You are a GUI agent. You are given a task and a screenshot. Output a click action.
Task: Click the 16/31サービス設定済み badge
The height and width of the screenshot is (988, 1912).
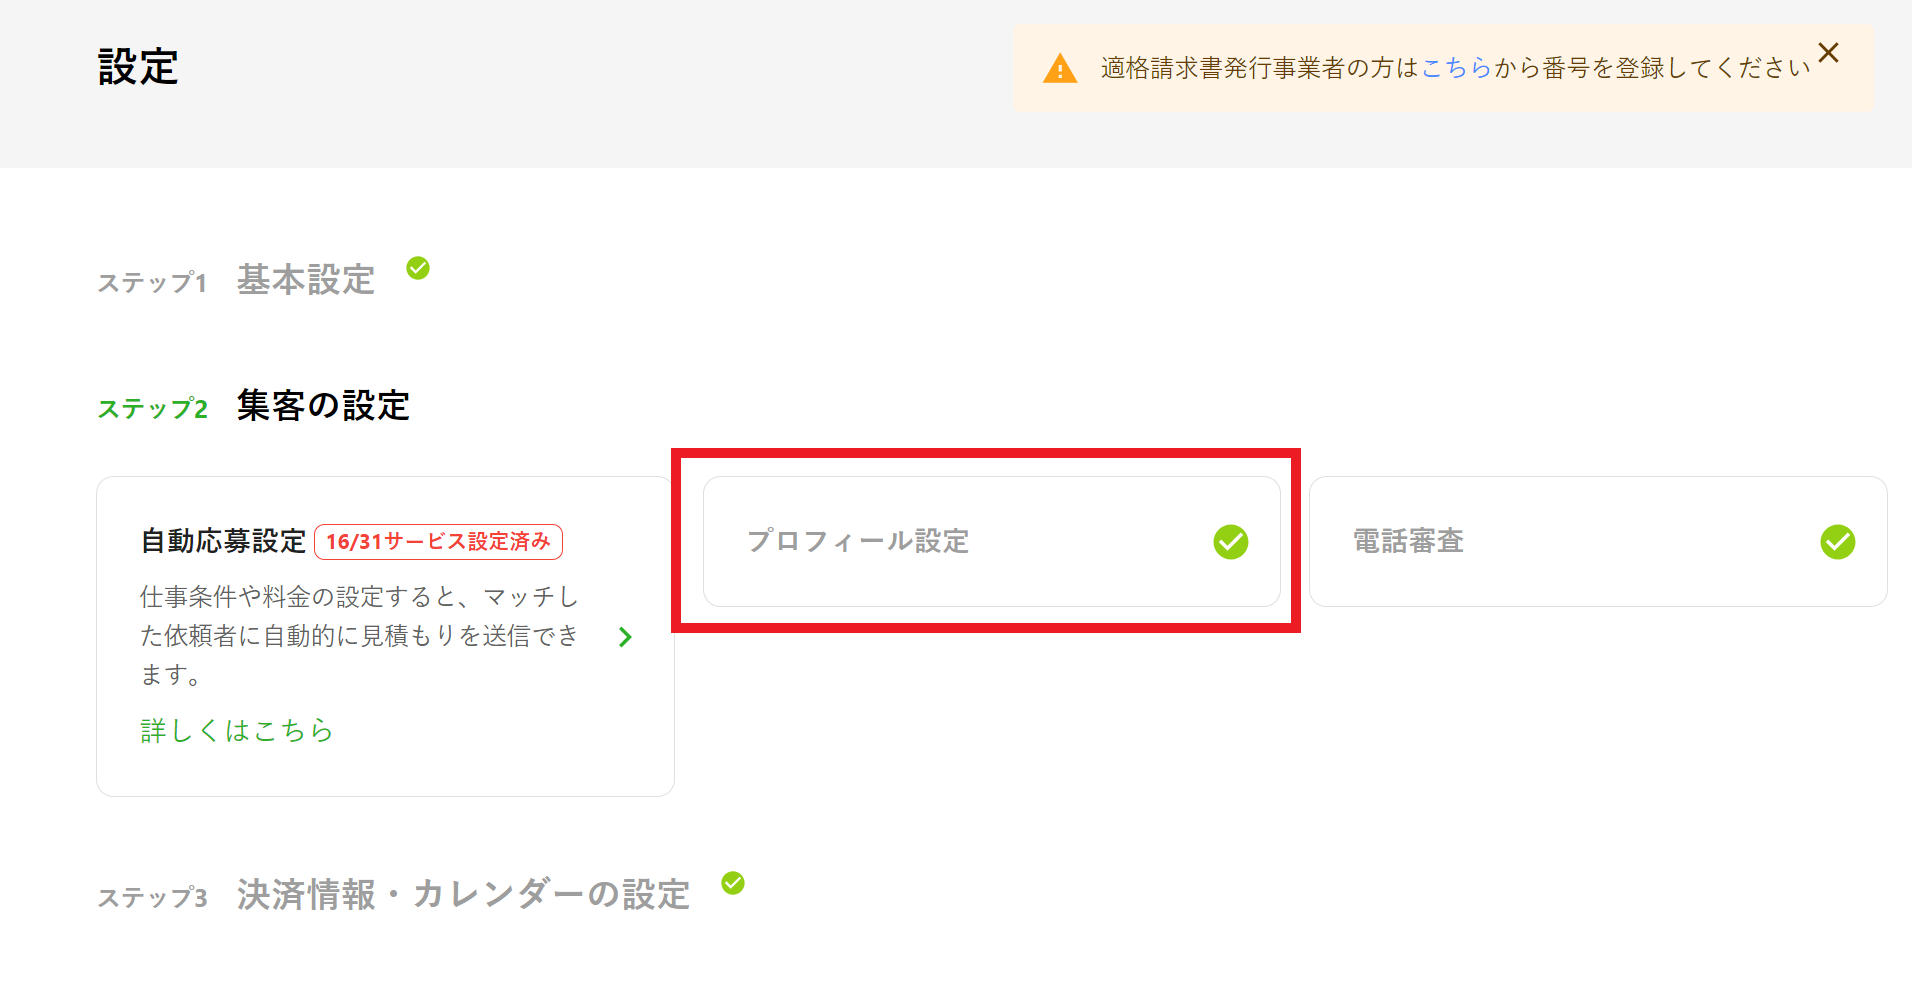pos(438,541)
